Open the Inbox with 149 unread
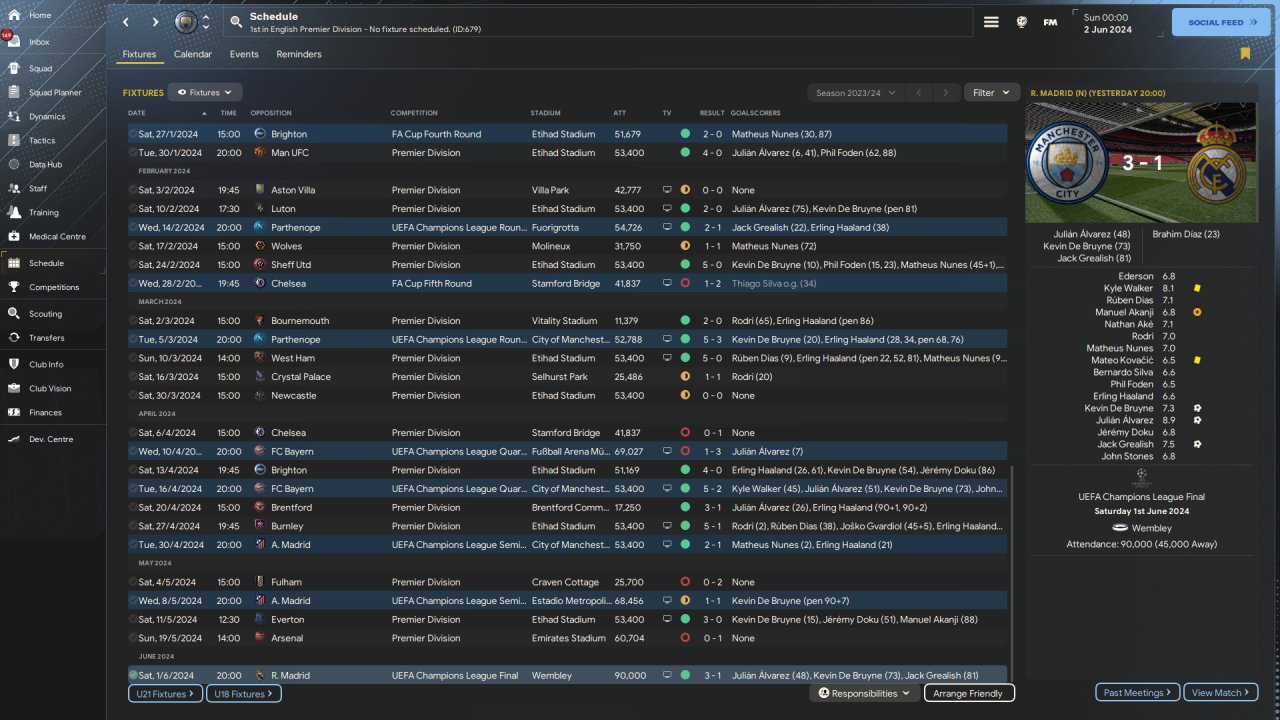 pos(14,42)
